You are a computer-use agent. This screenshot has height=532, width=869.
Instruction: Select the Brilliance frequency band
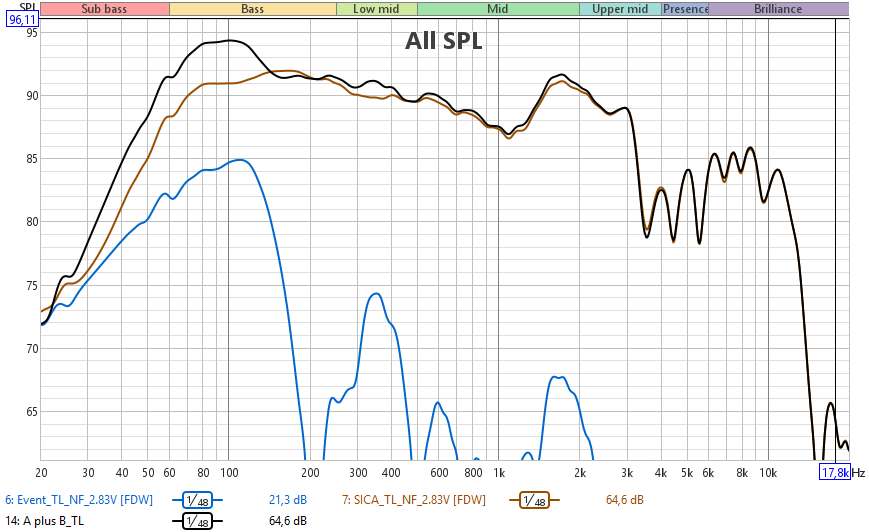778,9
